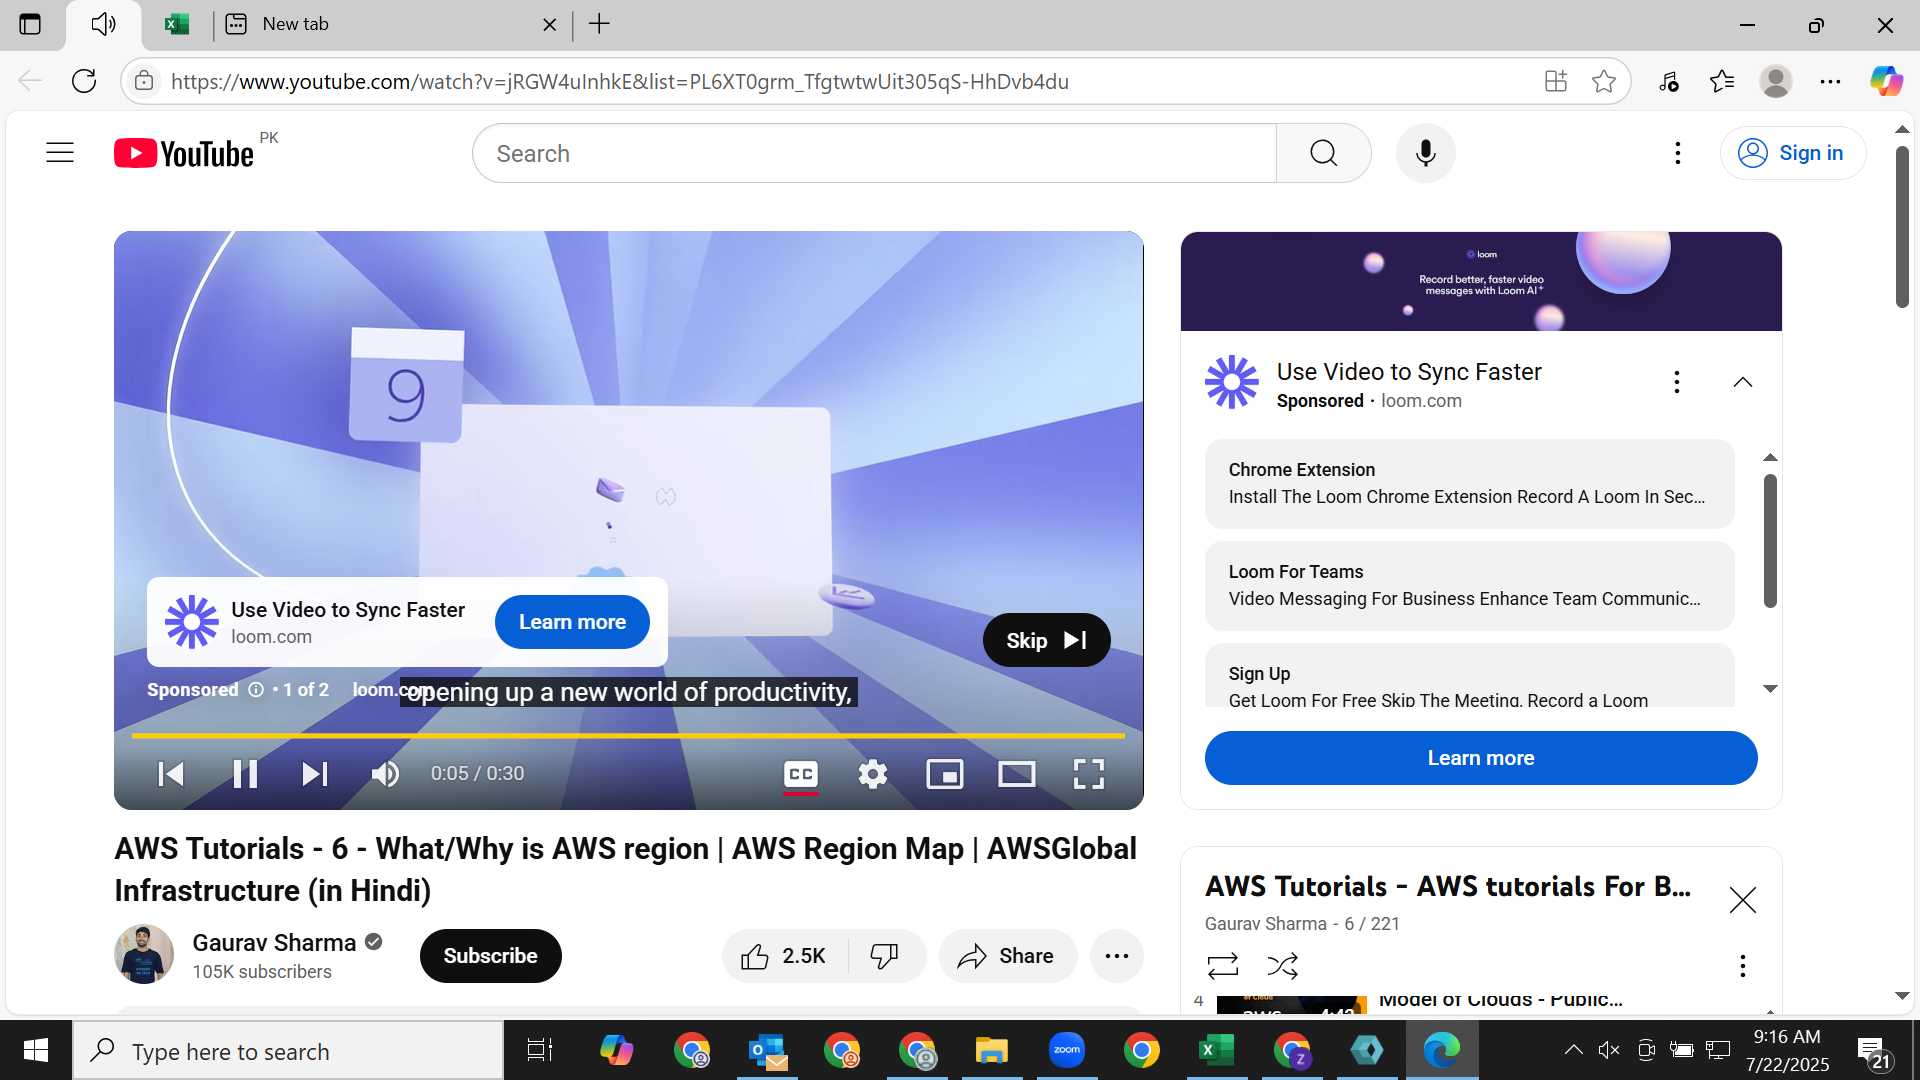1920x1080 pixels.
Task: Collapse the Loom sponsored panel
Action: (x=1743, y=382)
